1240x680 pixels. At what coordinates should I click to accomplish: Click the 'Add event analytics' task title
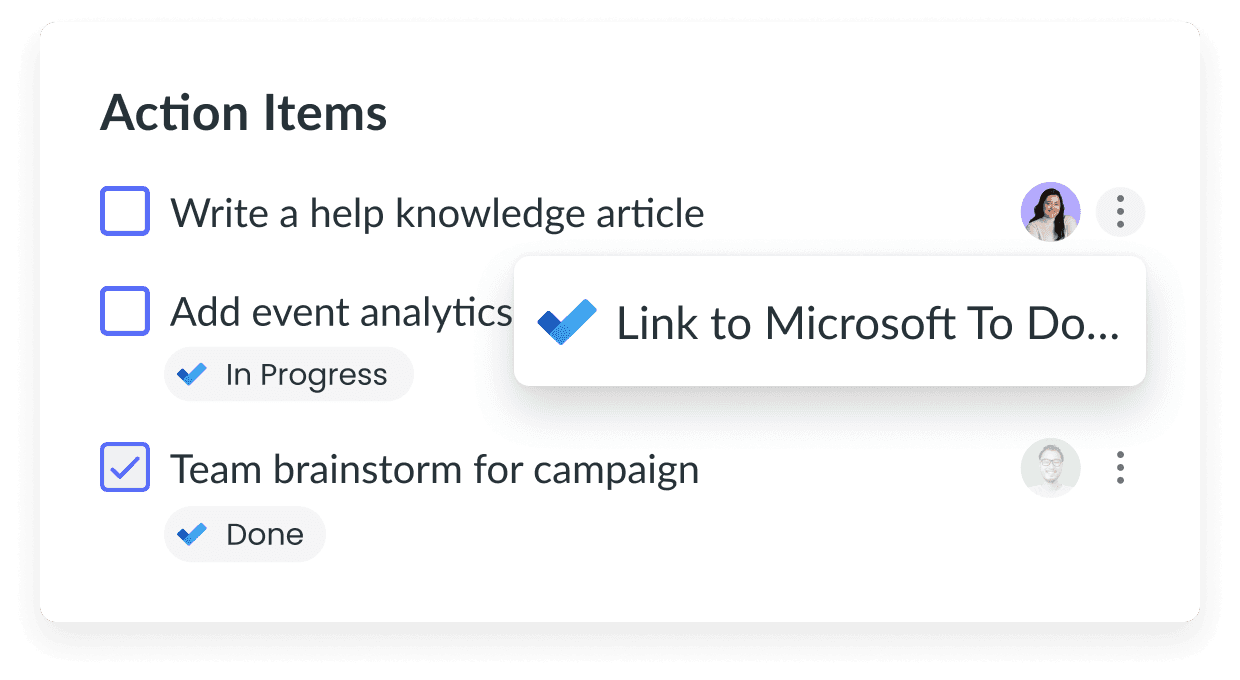pos(341,313)
